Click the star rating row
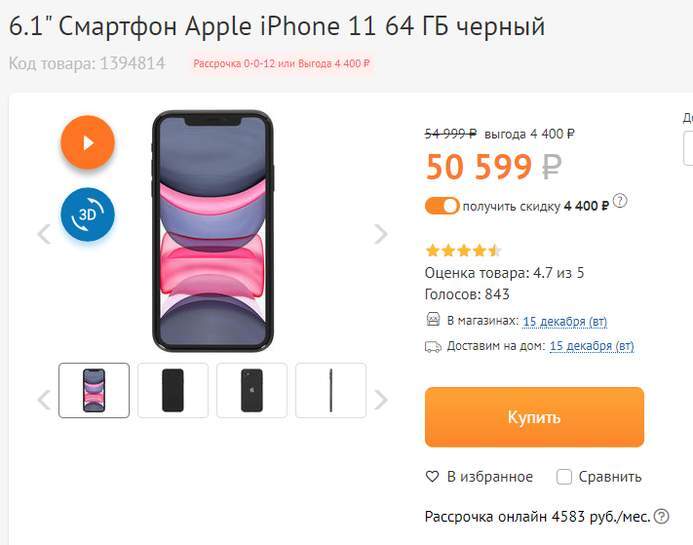Image resolution: width=693 pixels, height=545 pixels. [463, 251]
